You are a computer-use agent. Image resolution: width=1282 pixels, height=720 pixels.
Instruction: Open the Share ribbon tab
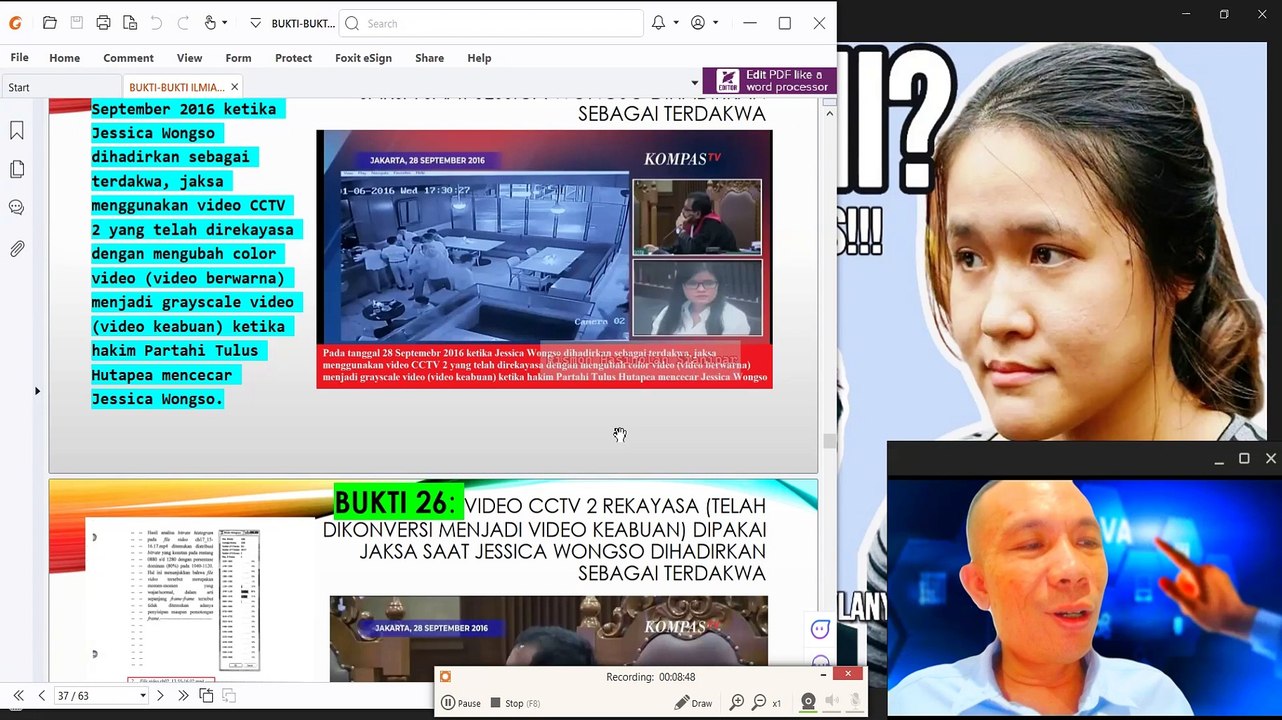429,58
